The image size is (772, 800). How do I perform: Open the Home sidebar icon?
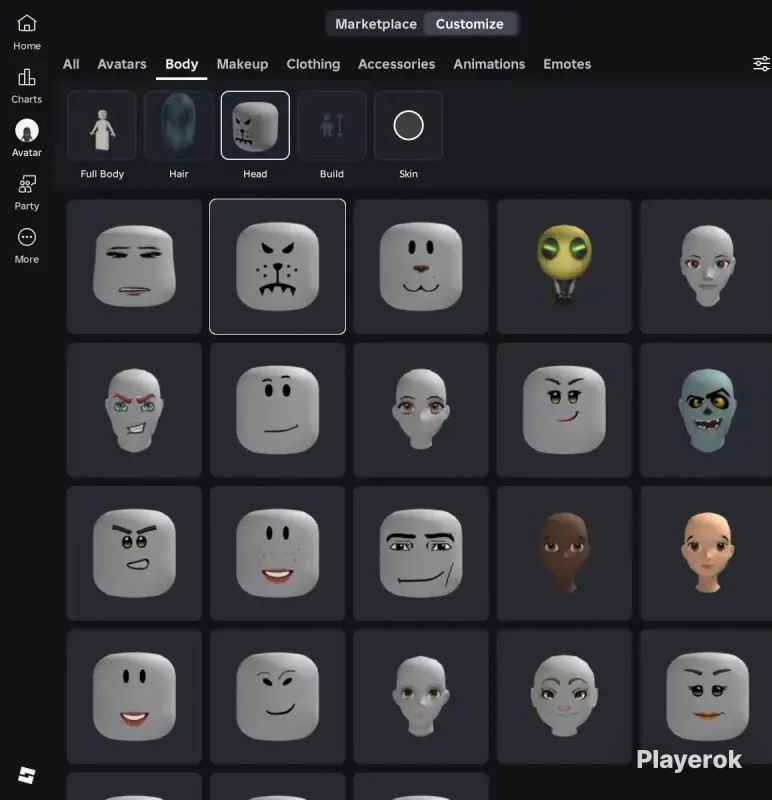coord(27,24)
